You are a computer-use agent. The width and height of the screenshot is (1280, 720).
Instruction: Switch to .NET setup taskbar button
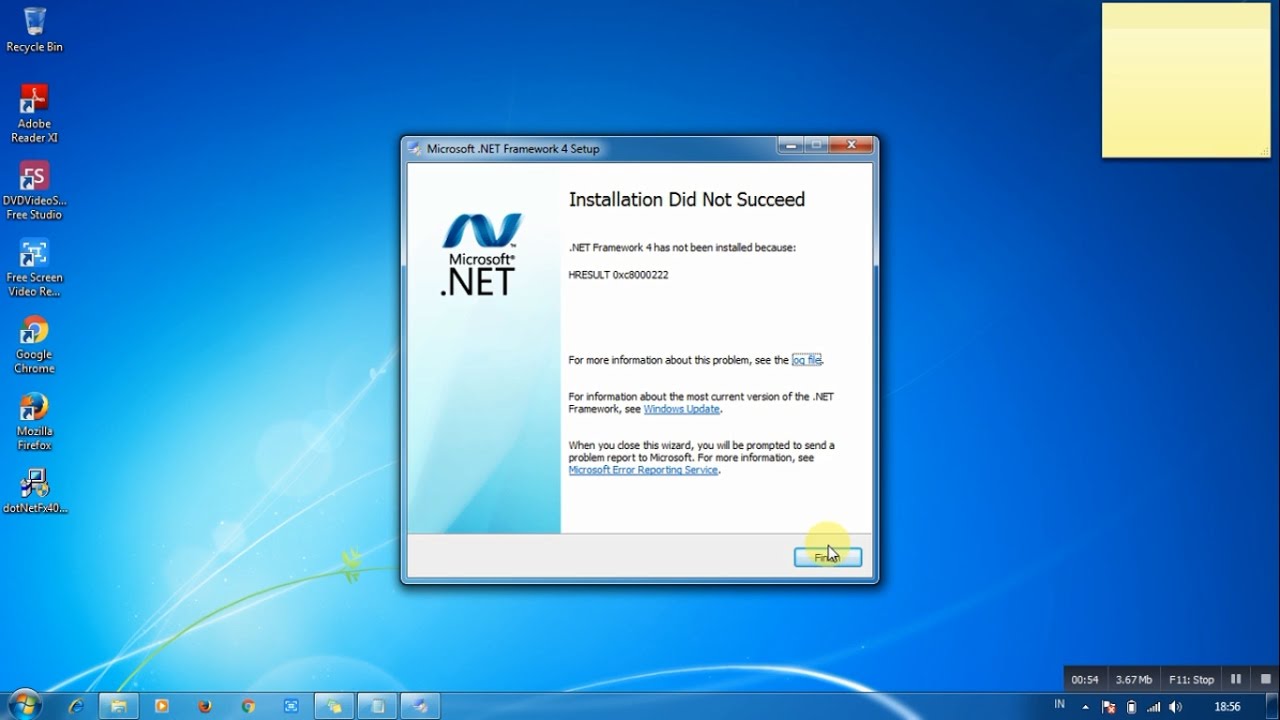click(422, 706)
